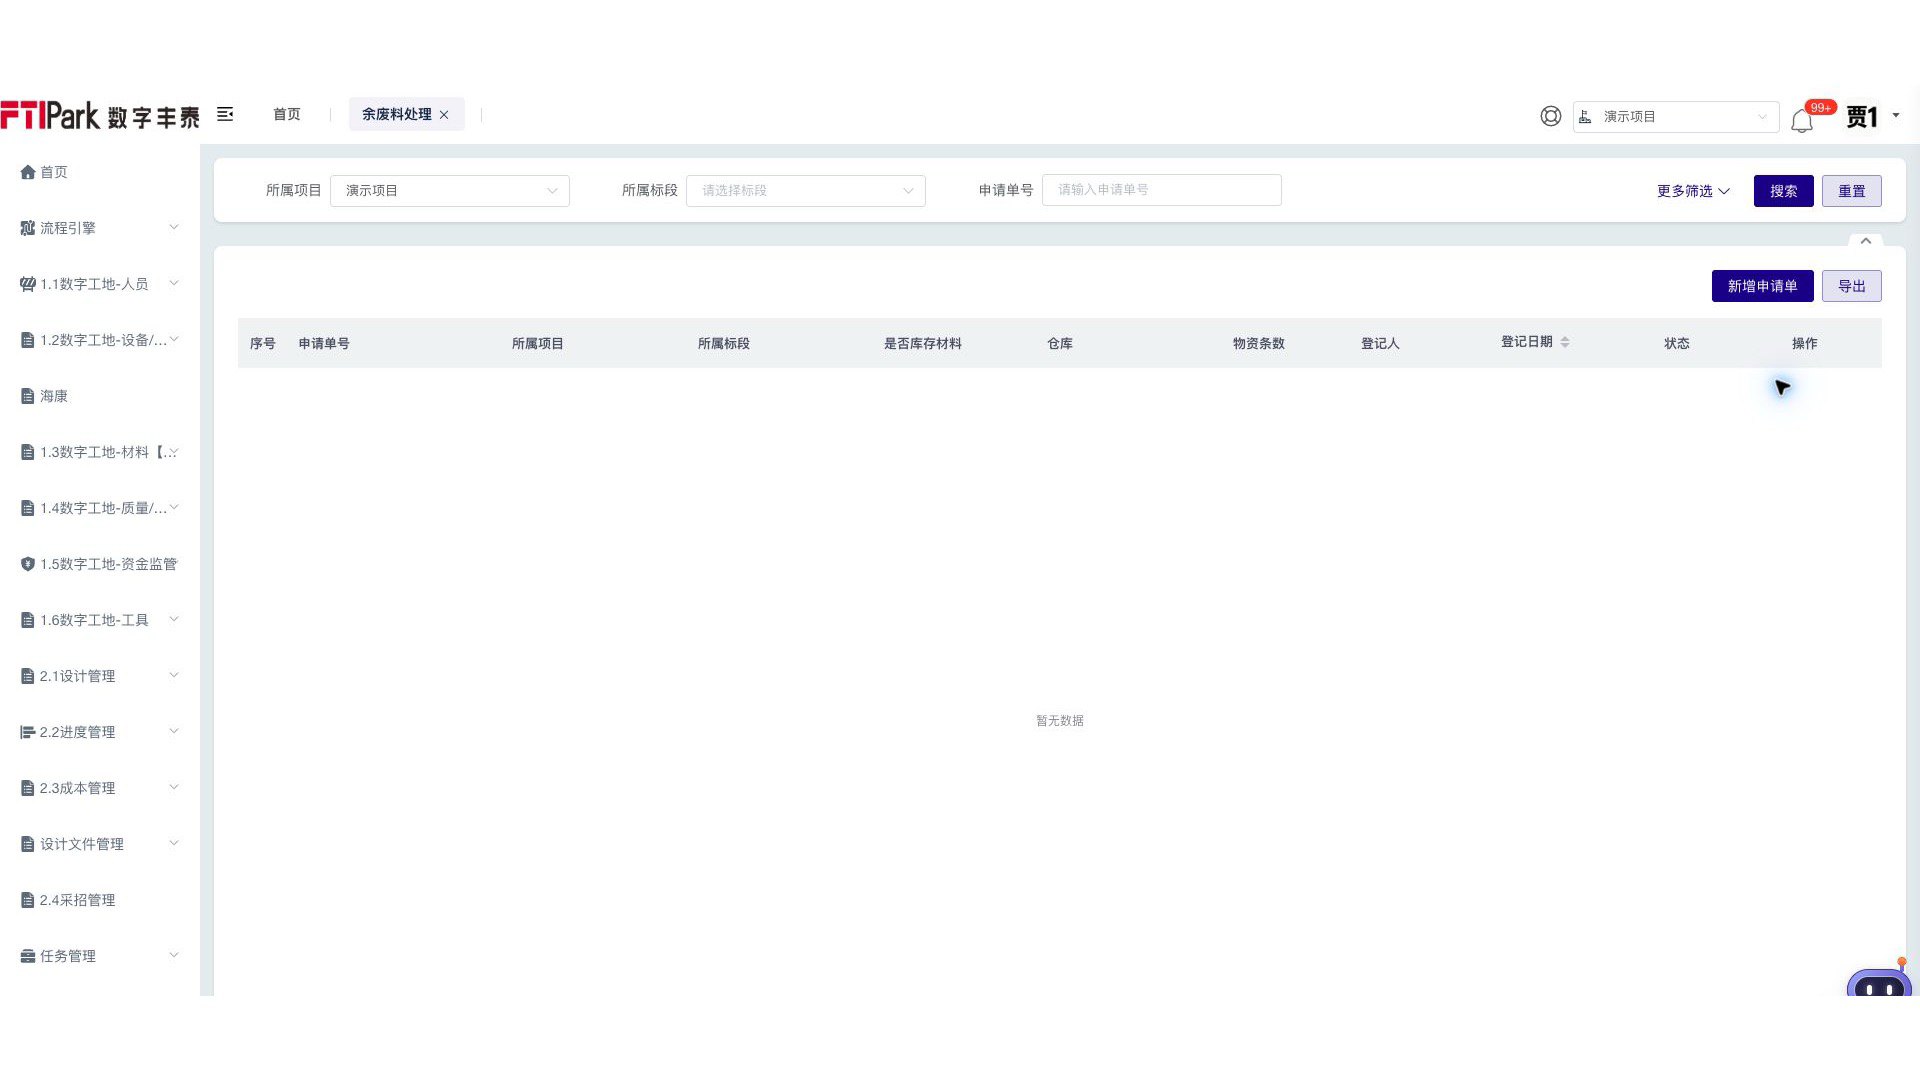The width and height of the screenshot is (1920, 1080).
Task: Click the 海康 document icon
Action: [28, 396]
